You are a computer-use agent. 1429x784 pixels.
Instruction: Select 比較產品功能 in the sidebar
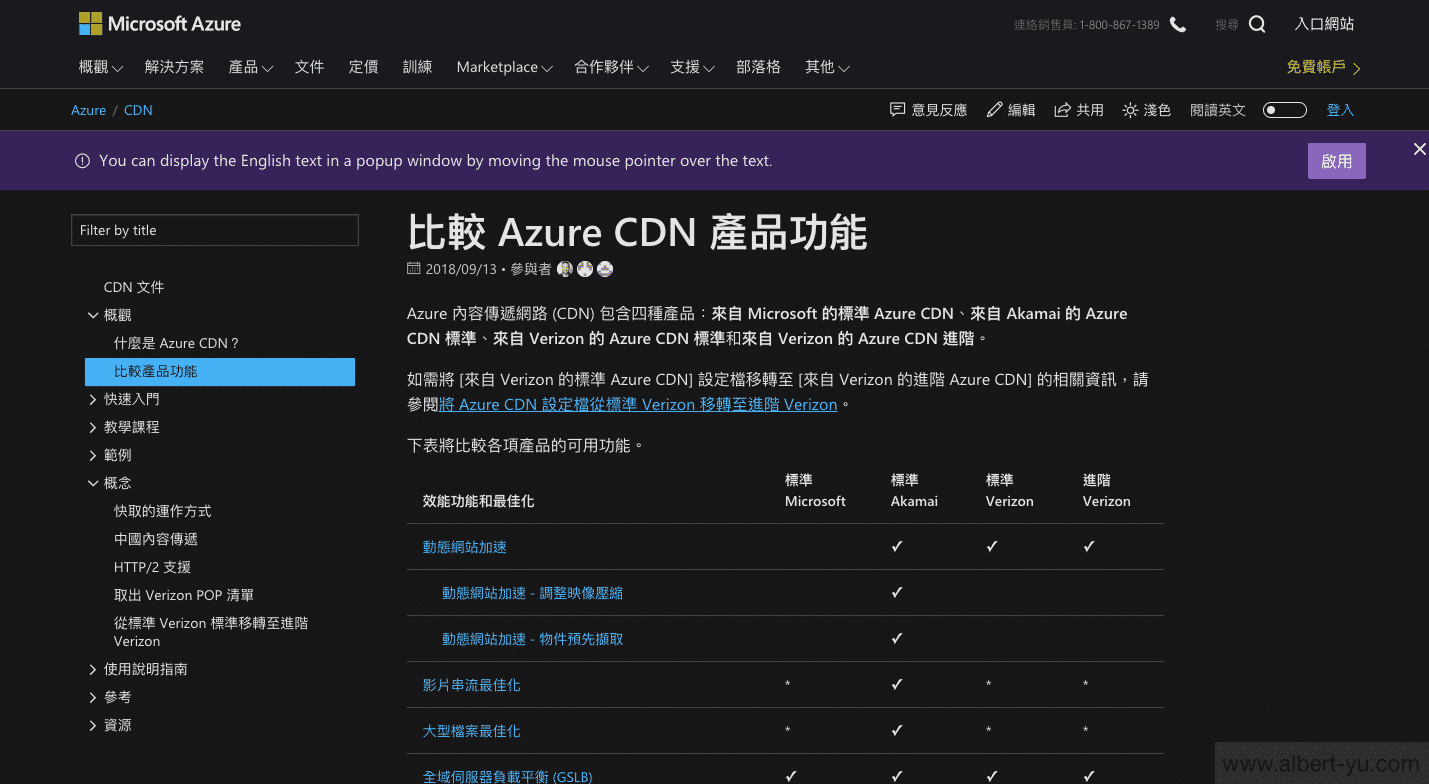tap(220, 371)
